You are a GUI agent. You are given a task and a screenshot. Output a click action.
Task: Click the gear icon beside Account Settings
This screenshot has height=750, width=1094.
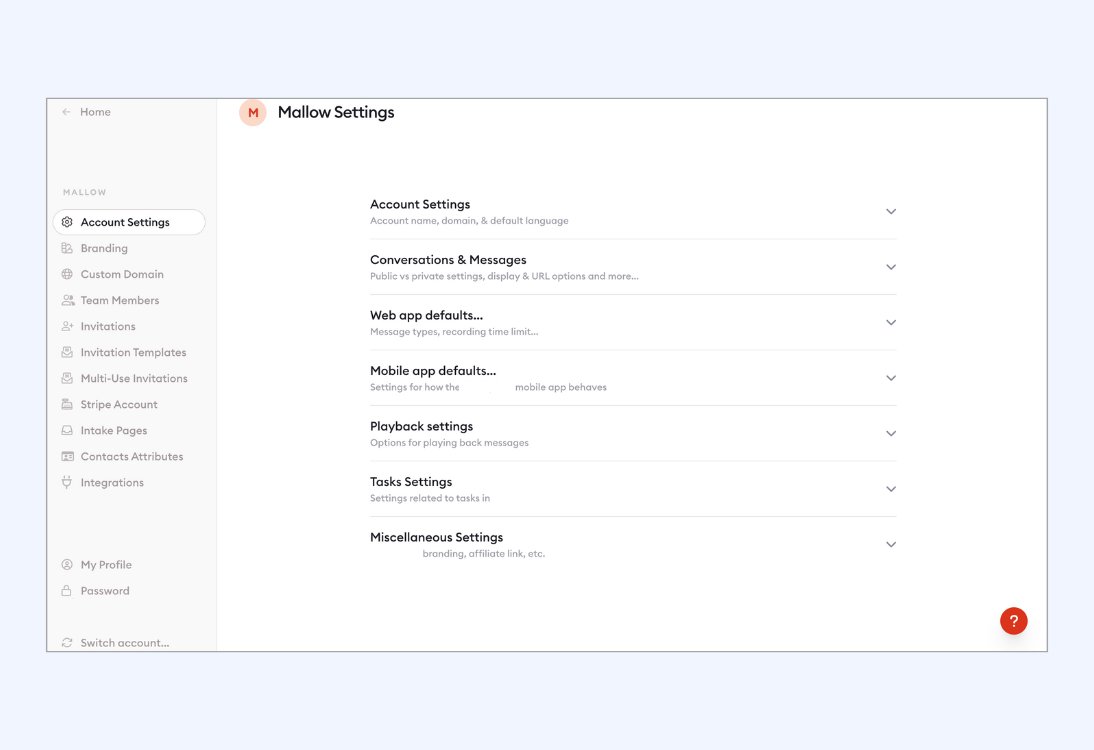pyautogui.click(x=67, y=222)
